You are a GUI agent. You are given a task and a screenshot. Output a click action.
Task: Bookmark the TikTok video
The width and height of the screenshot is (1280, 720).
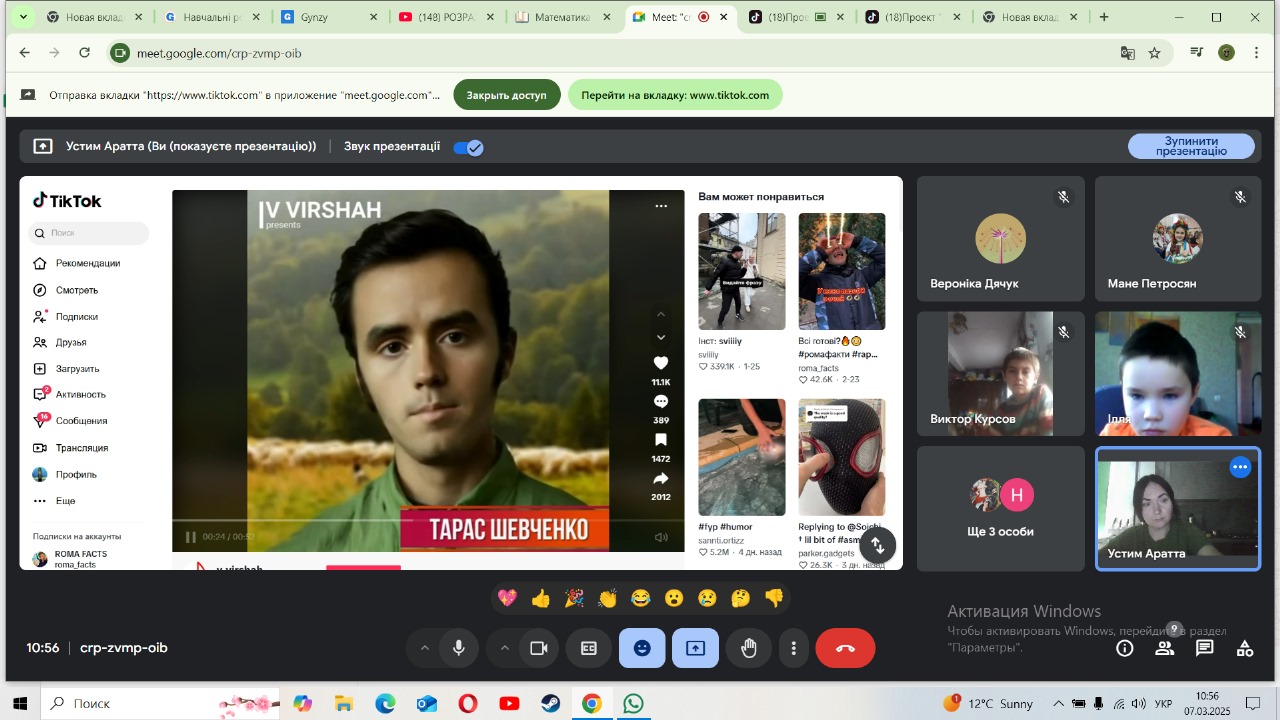click(x=660, y=440)
